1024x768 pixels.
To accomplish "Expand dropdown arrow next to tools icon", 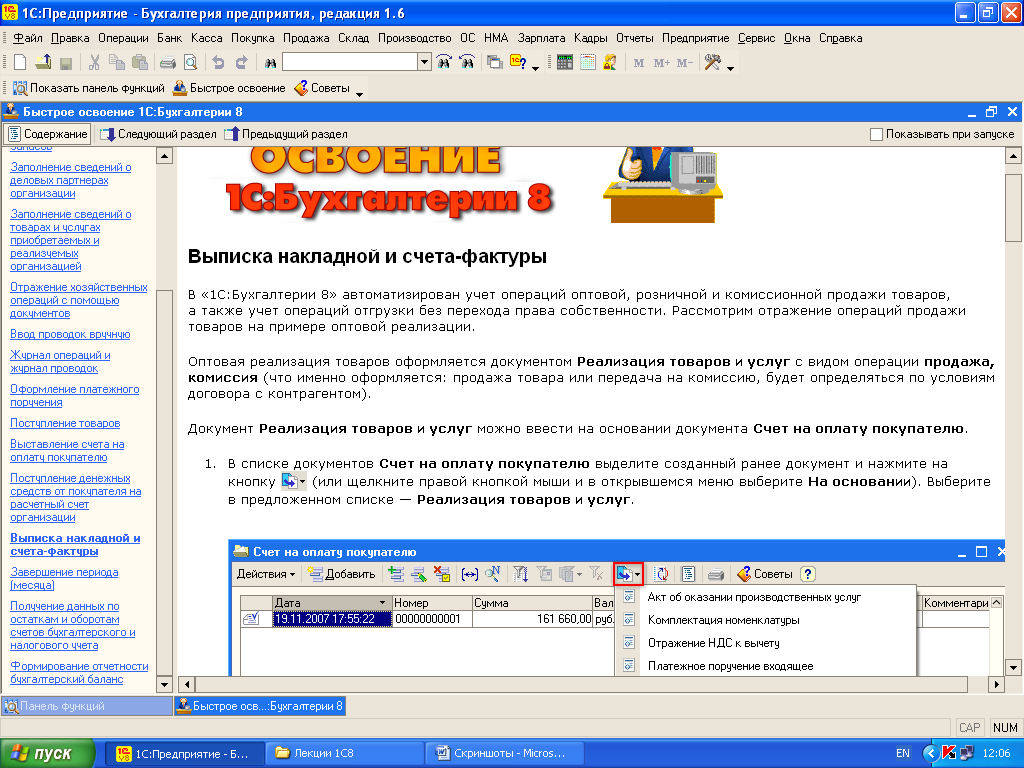I will point(730,67).
